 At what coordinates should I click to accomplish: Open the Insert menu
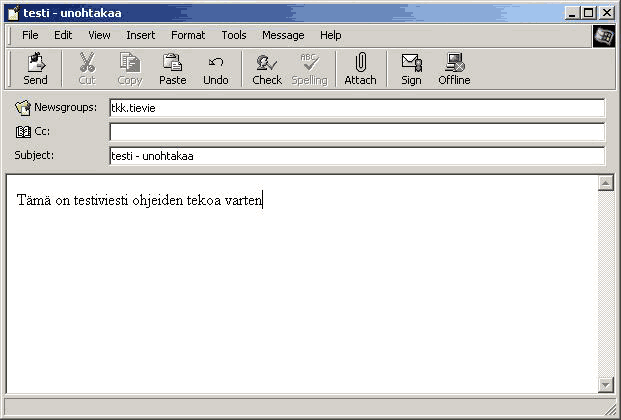point(141,35)
